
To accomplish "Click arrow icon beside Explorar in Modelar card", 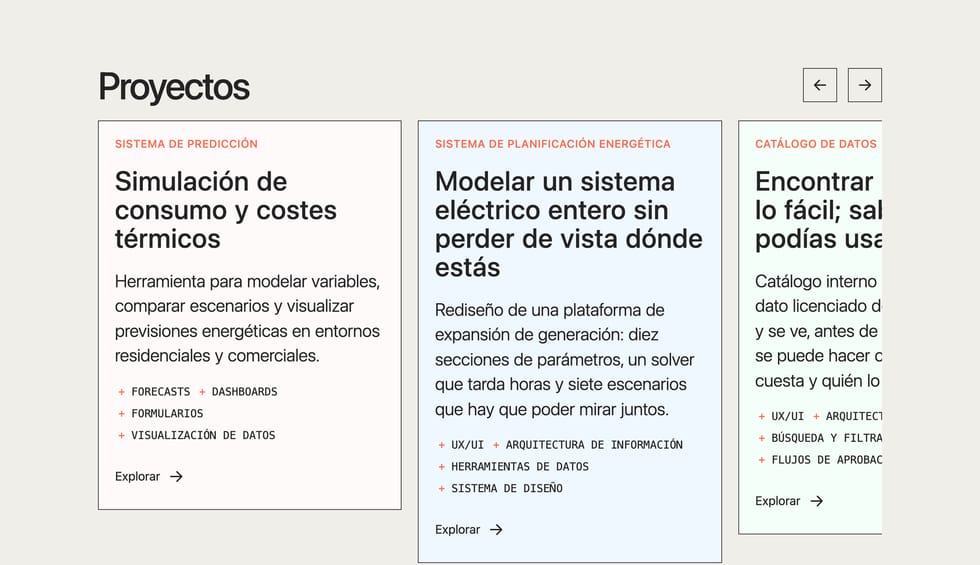I will point(496,529).
